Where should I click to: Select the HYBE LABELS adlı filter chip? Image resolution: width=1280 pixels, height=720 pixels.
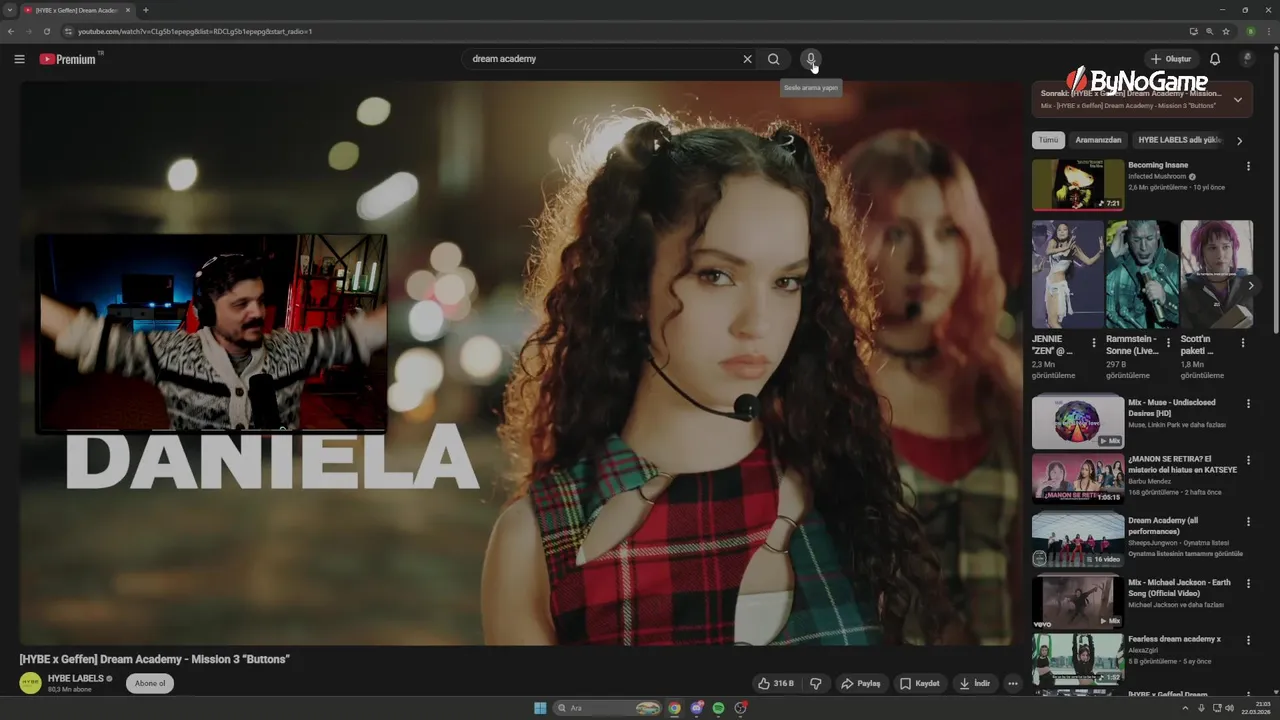click(x=1180, y=140)
